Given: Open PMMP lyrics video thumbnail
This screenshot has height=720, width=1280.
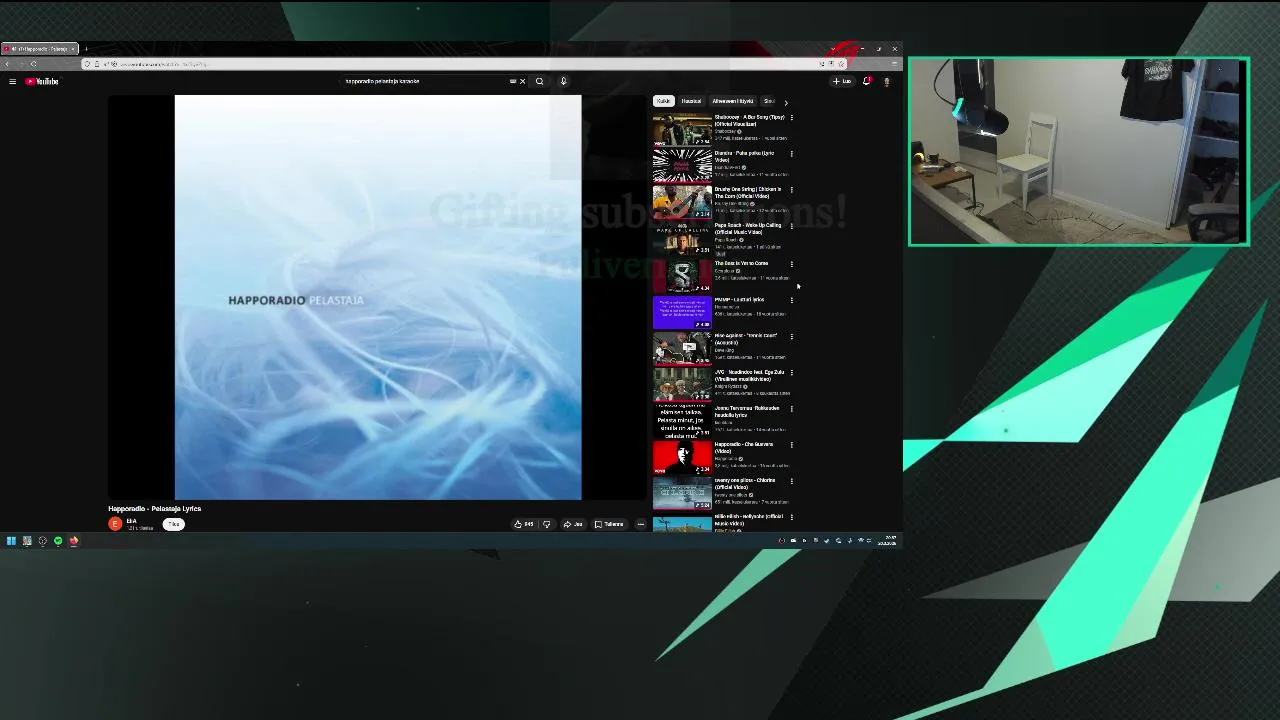Looking at the screenshot, I should point(682,312).
